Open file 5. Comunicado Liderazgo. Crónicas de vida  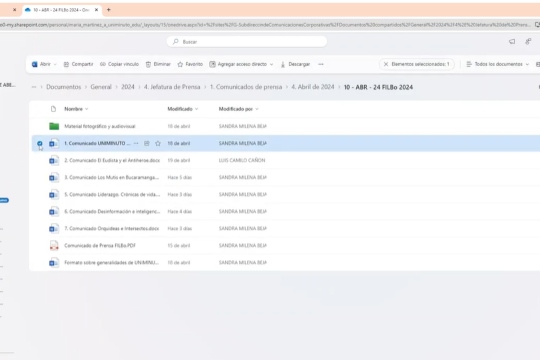coord(112,195)
